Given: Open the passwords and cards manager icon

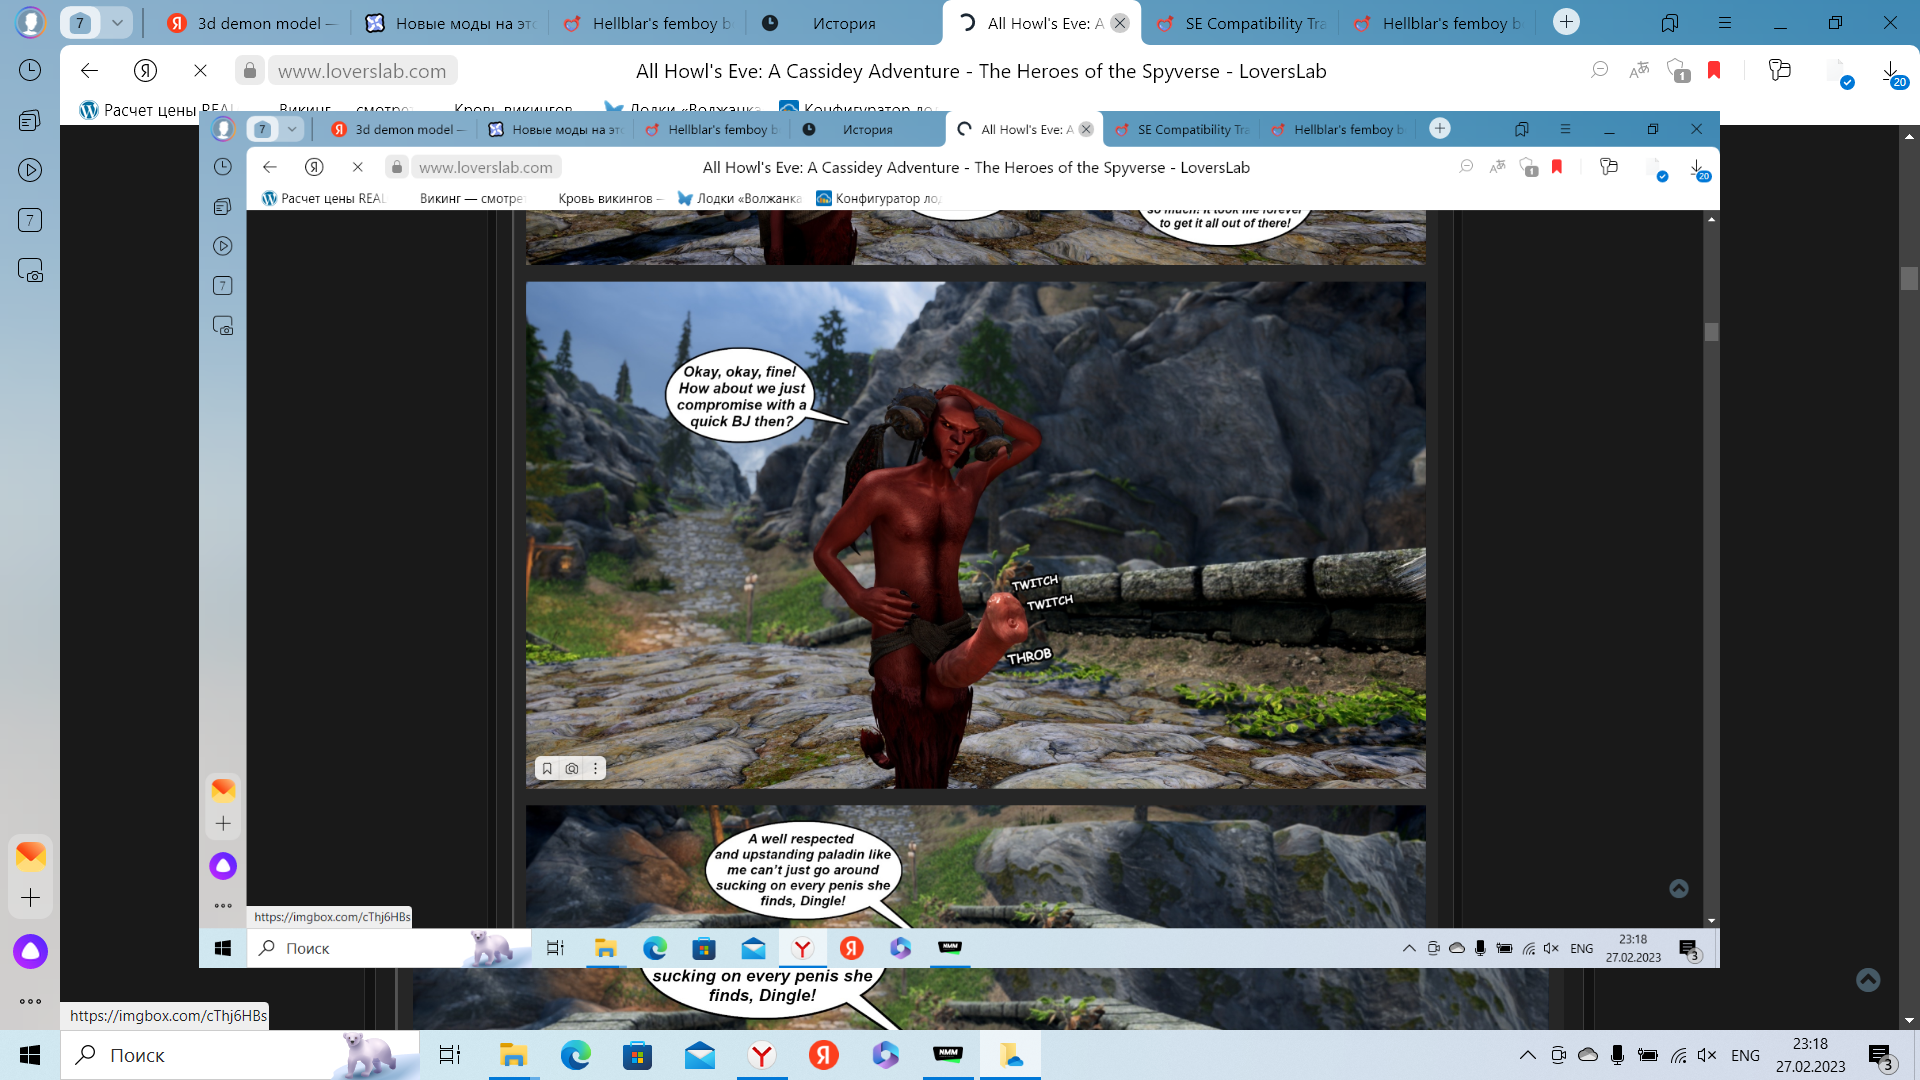Looking at the screenshot, I should point(1779,70).
